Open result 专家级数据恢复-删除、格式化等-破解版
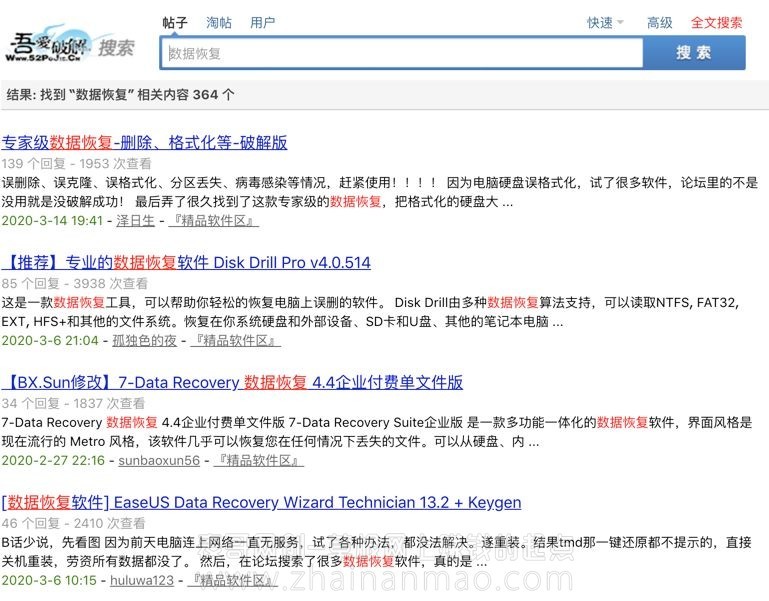769x601 pixels. (x=144, y=142)
